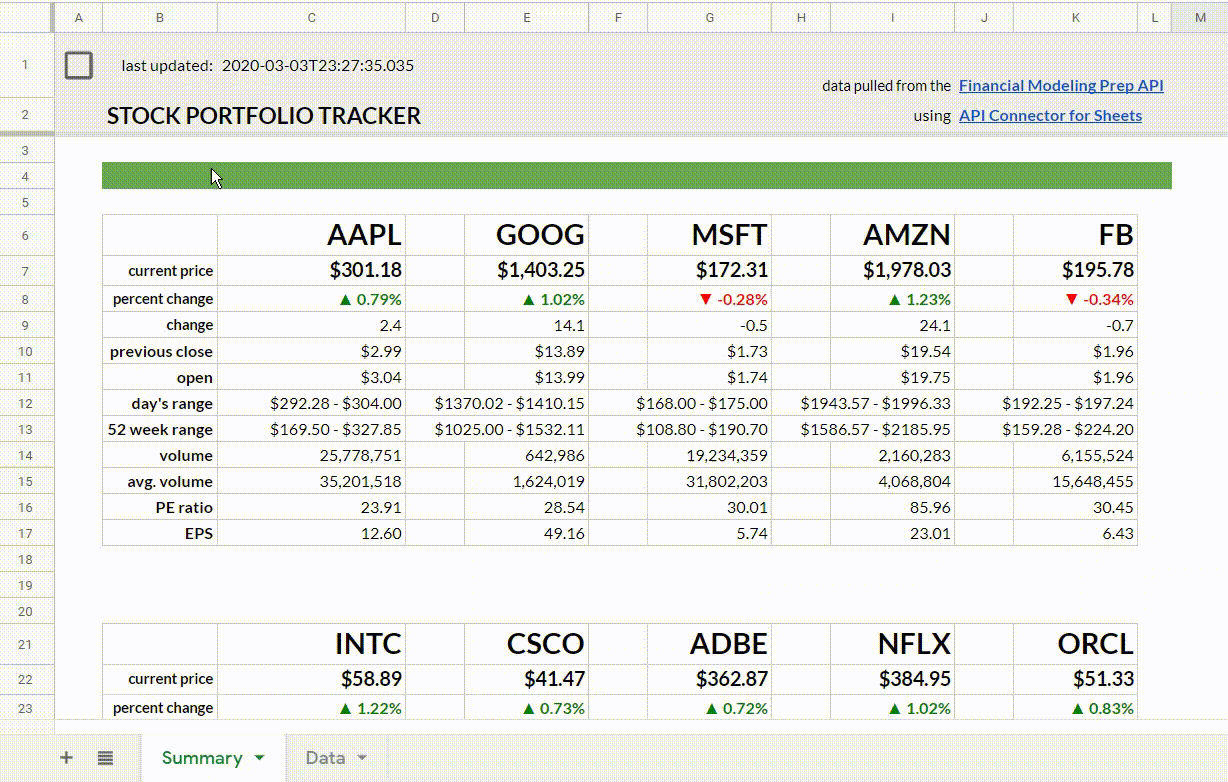Click the PE ratio row label
The image size is (1228, 782).
tap(160, 507)
